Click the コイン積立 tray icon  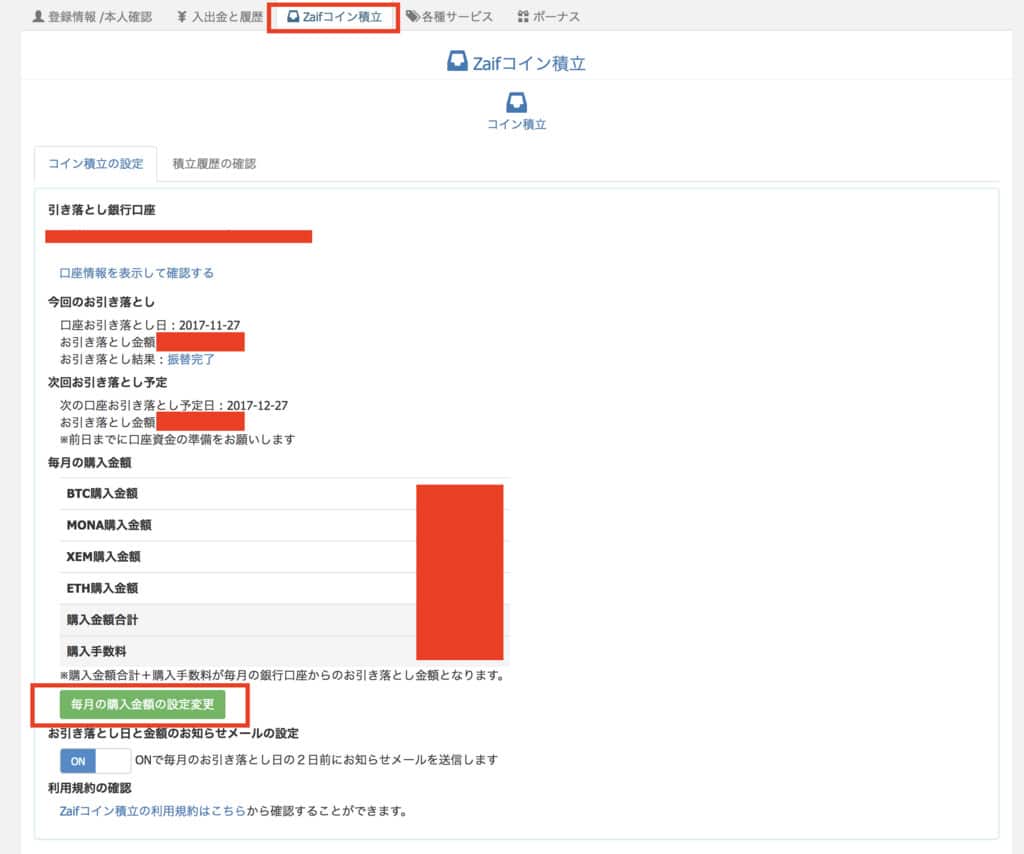tap(517, 102)
